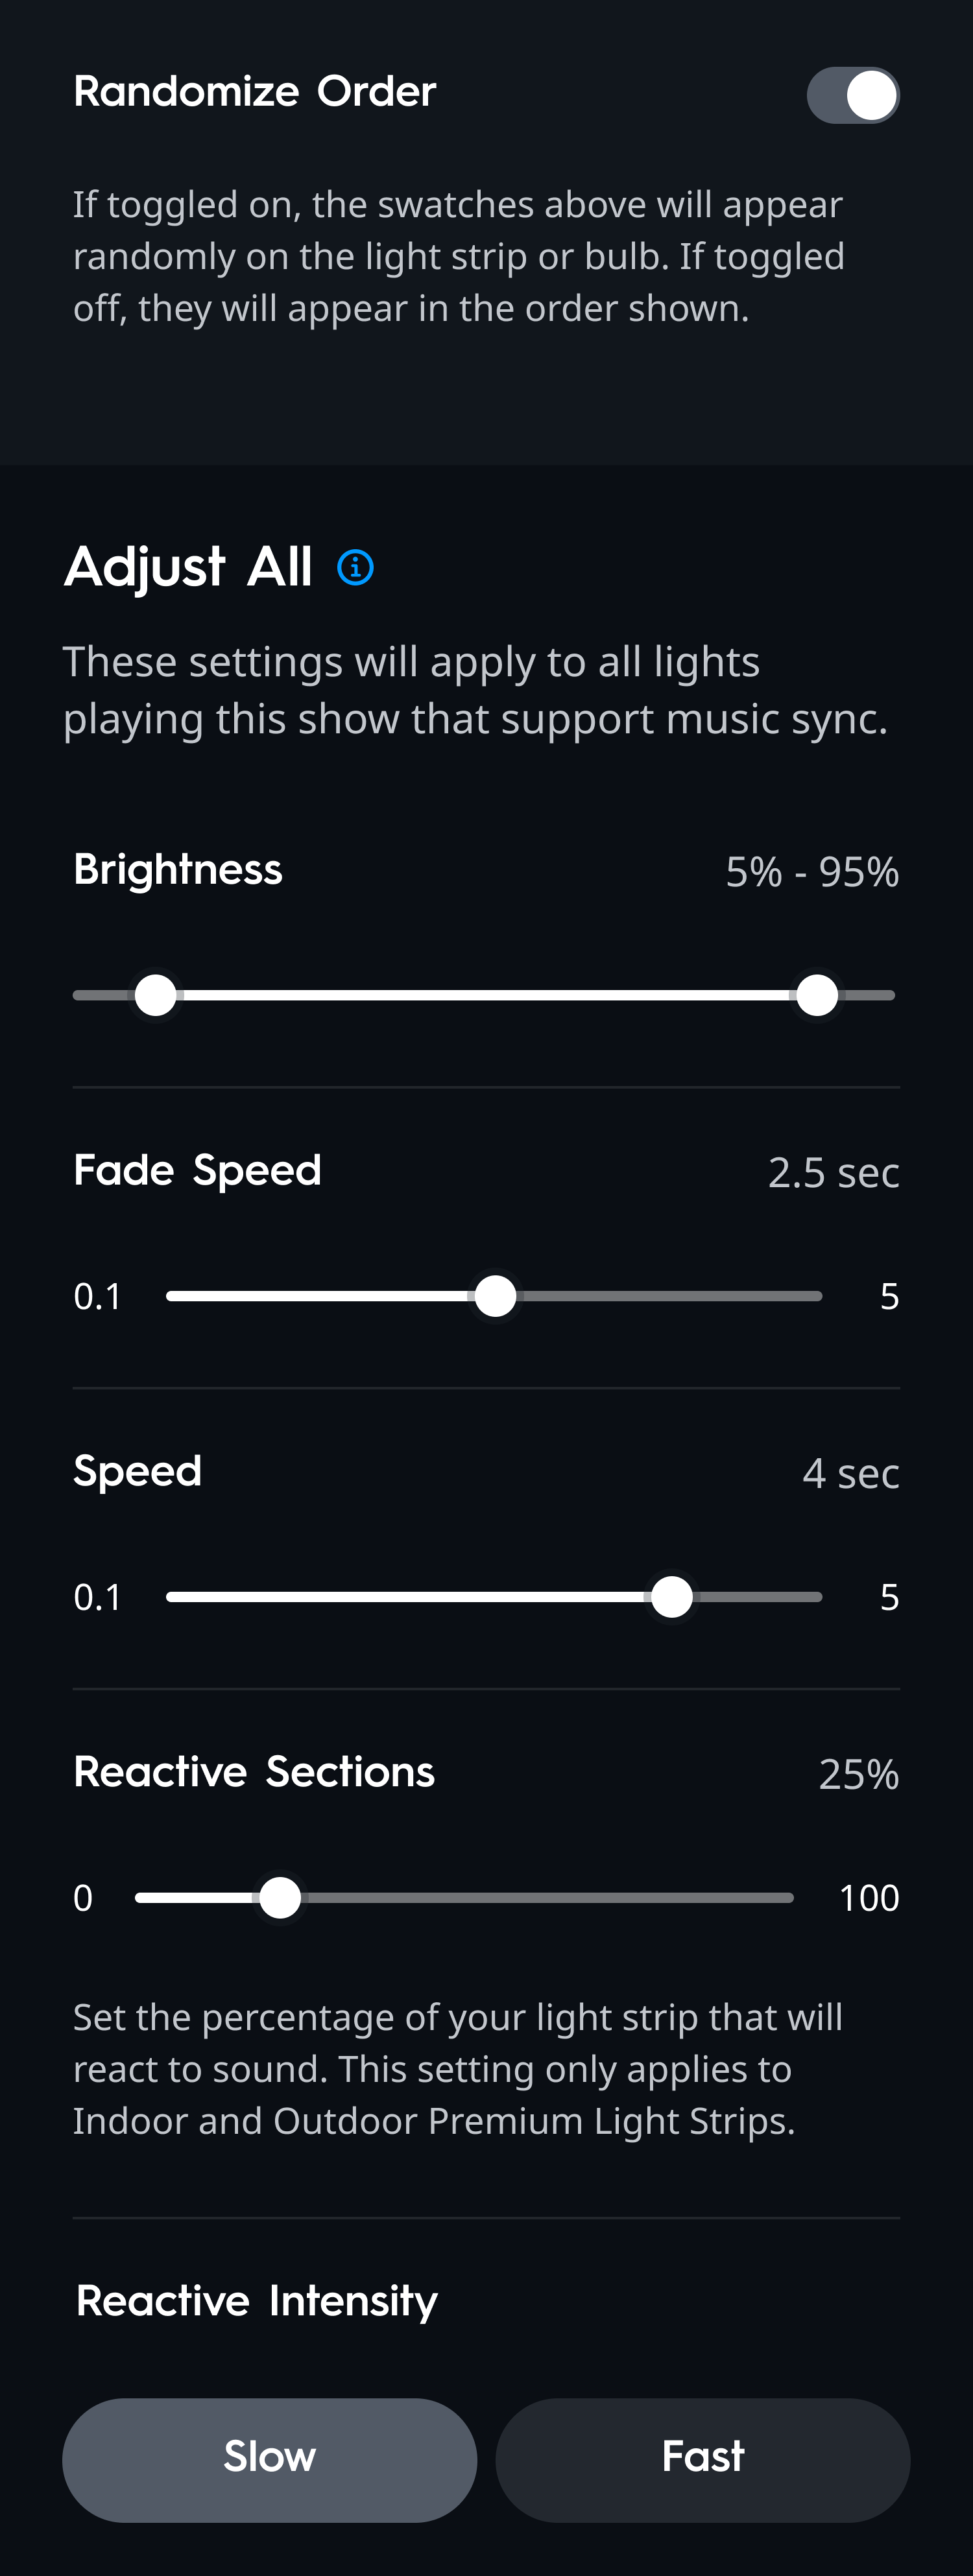Click the Reactive Intensity heading
Image resolution: width=973 pixels, height=2576 pixels.
[x=257, y=2301]
